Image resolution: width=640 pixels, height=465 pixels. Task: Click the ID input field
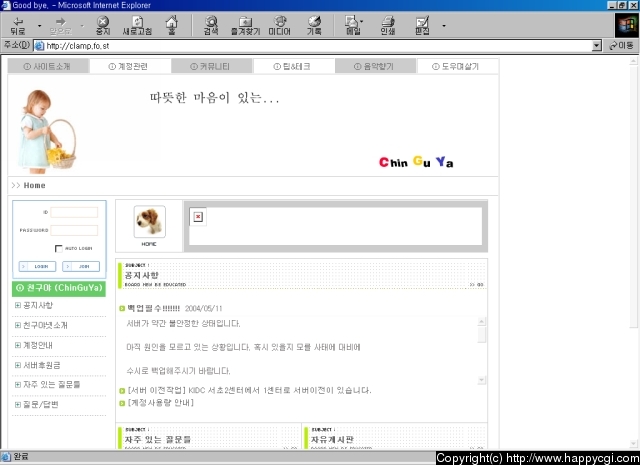74,212
